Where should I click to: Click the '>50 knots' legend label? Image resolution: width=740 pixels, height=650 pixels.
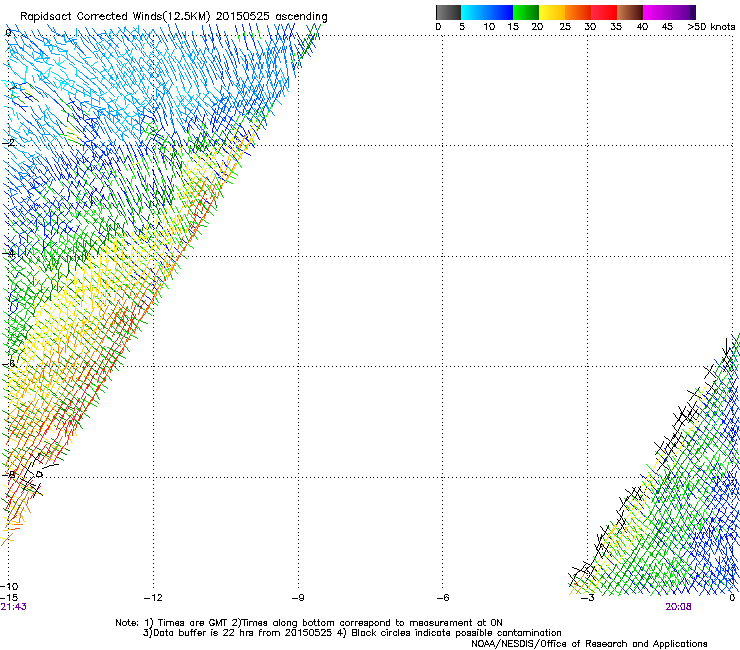[x=711, y=27]
